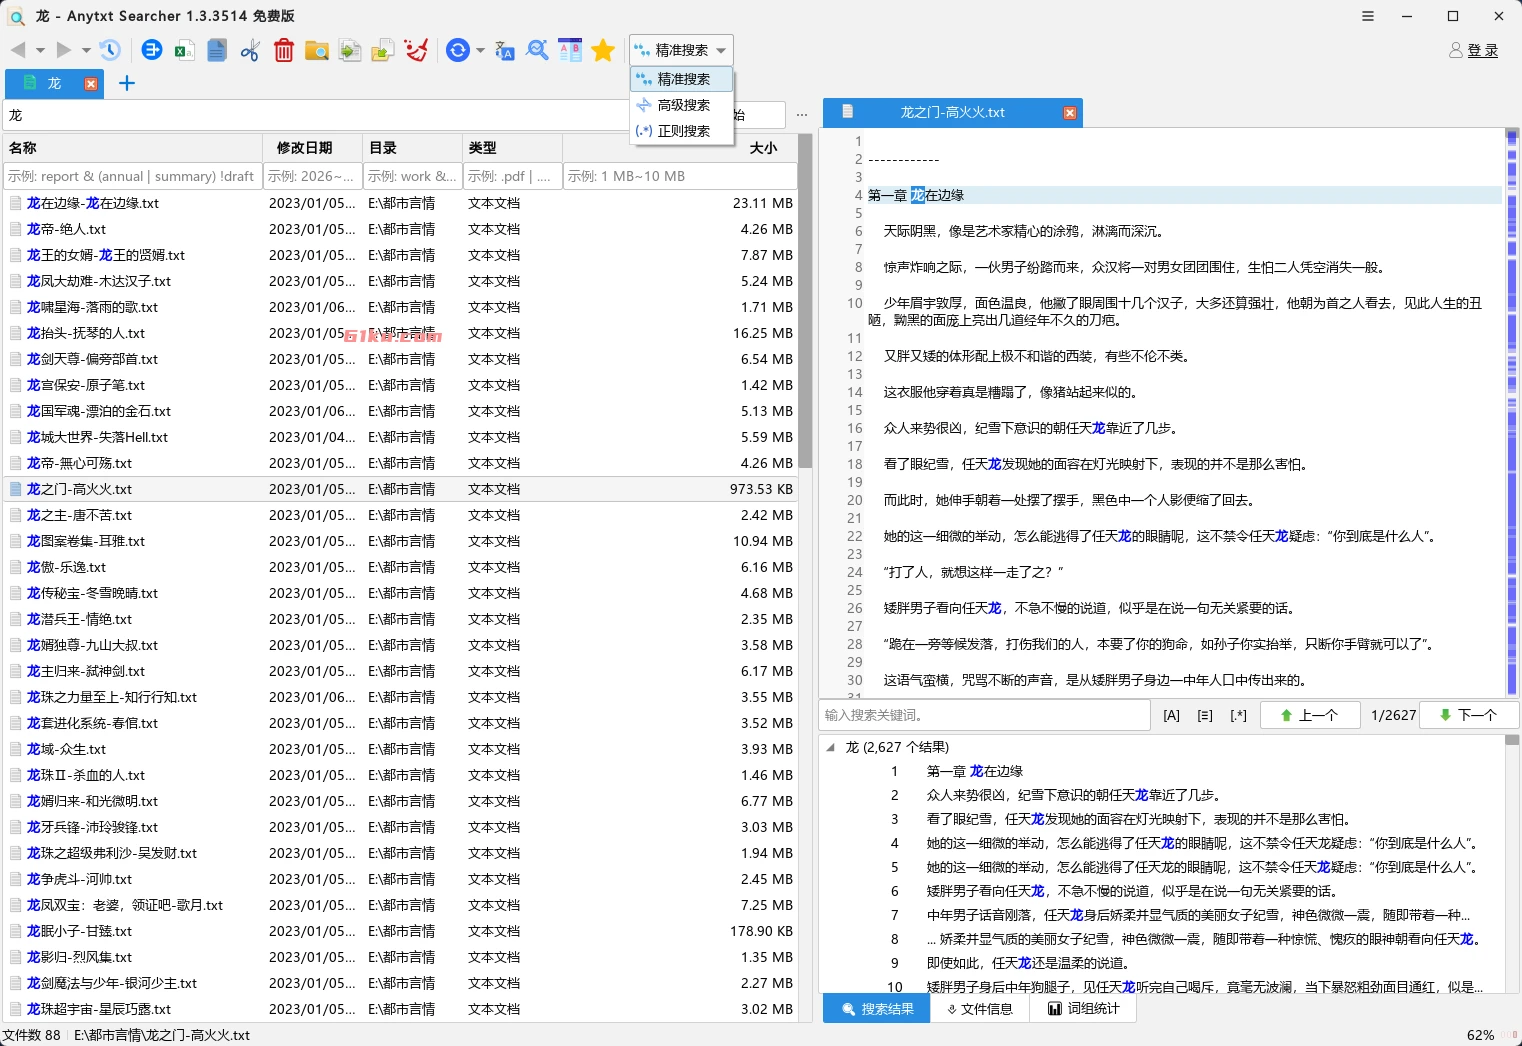Open back-arrow history dropdown

point(40,50)
